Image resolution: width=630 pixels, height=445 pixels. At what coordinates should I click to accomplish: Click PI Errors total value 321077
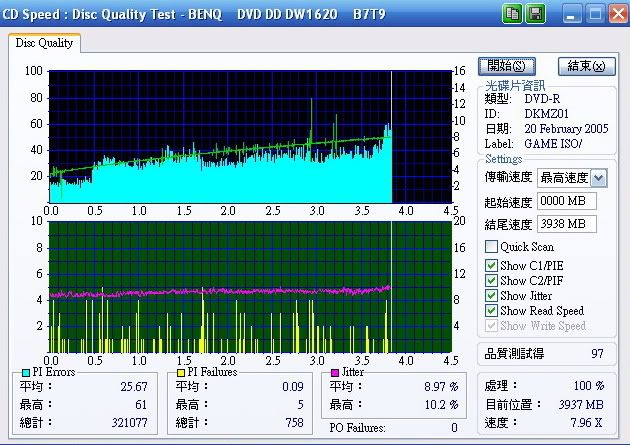coord(129,423)
